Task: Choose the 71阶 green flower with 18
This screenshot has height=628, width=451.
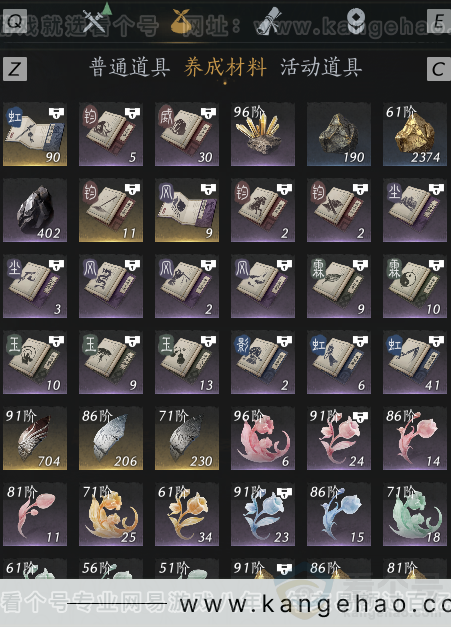Action: pos(415,514)
